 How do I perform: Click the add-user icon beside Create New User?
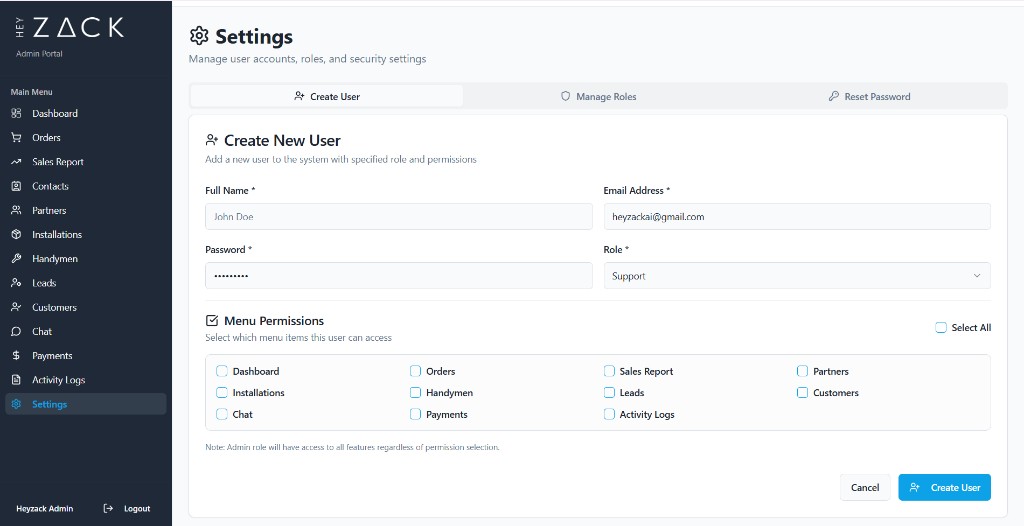click(212, 140)
